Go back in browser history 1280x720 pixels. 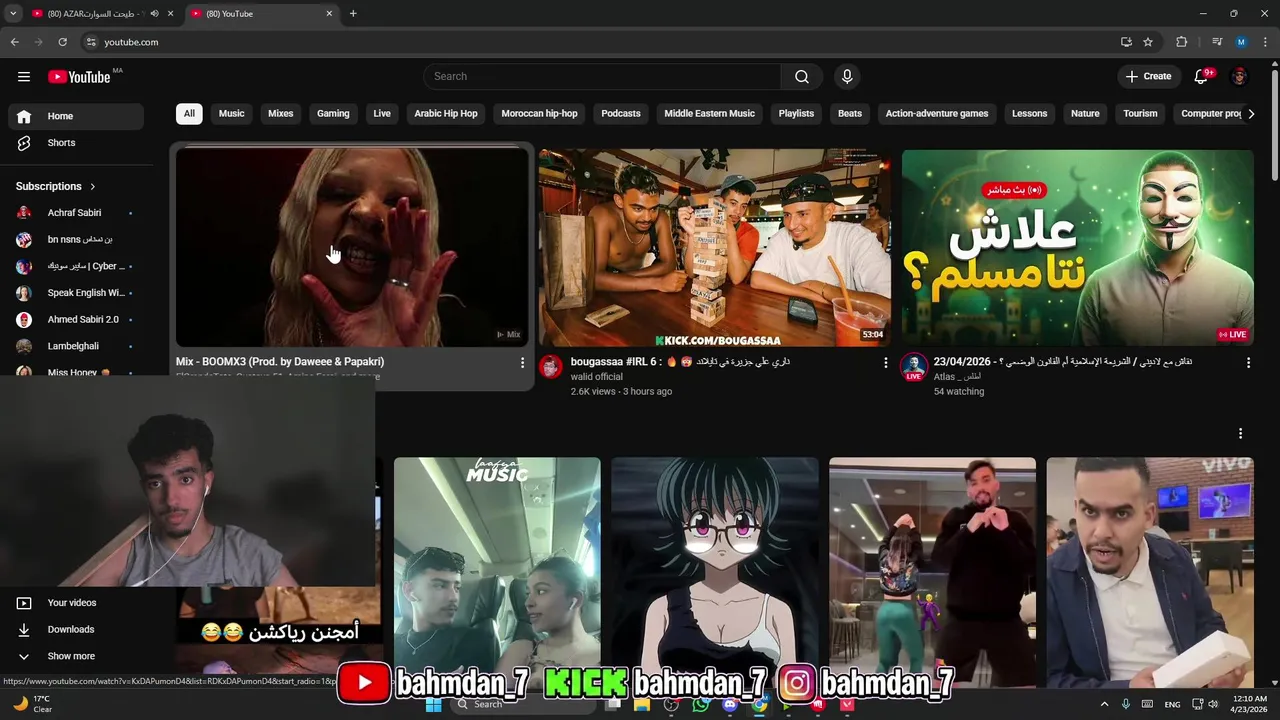pos(14,42)
